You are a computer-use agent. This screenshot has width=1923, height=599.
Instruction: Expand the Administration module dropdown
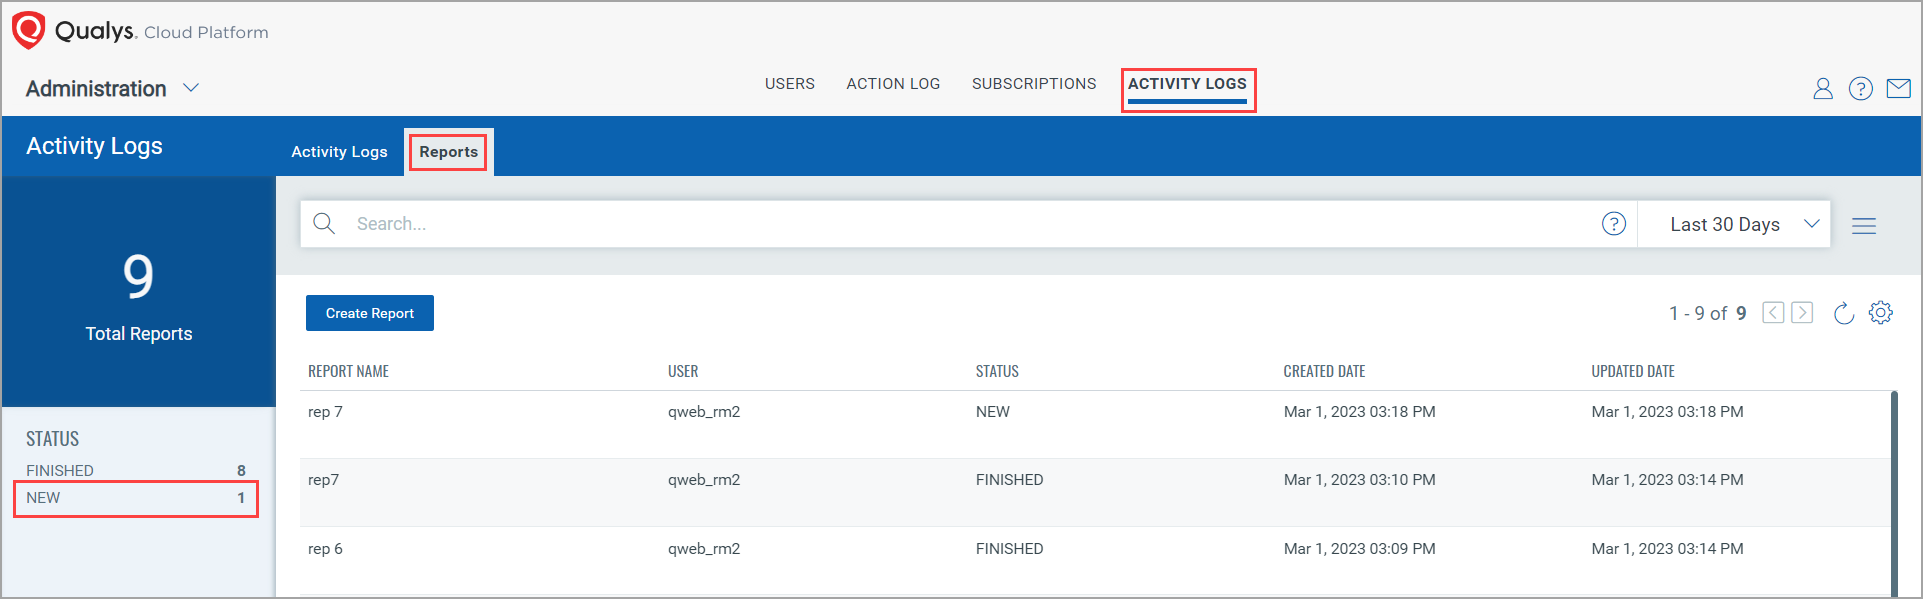[191, 88]
